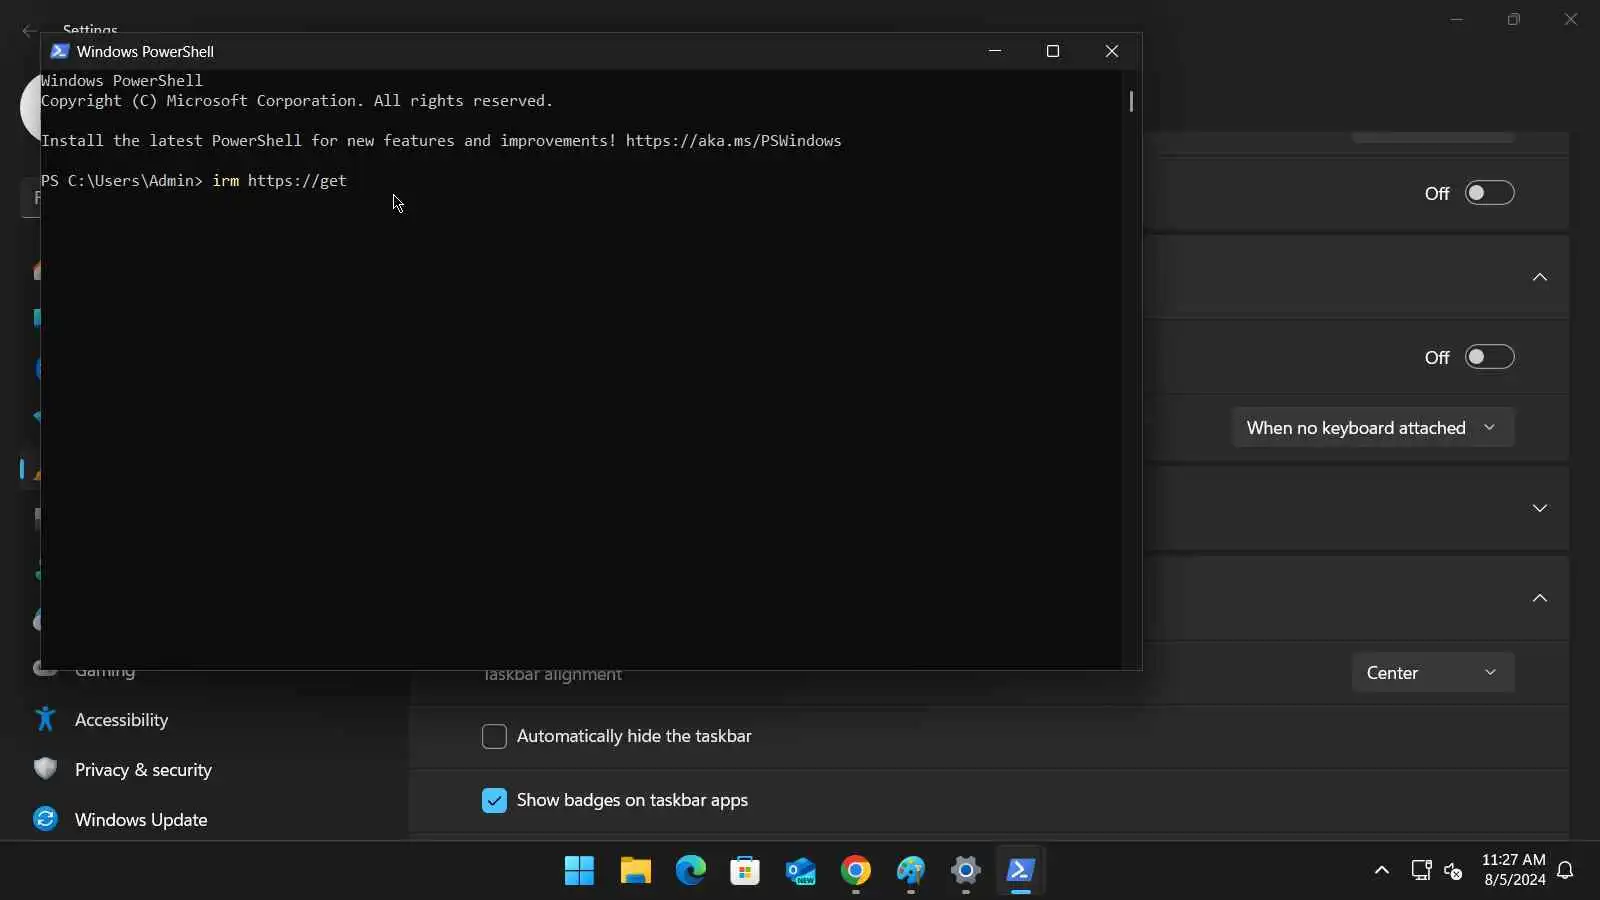The height and width of the screenshot is (900, 1600).
Task: Open the 'When no keyboard attached' dropdown
Action: [1373, 428]
